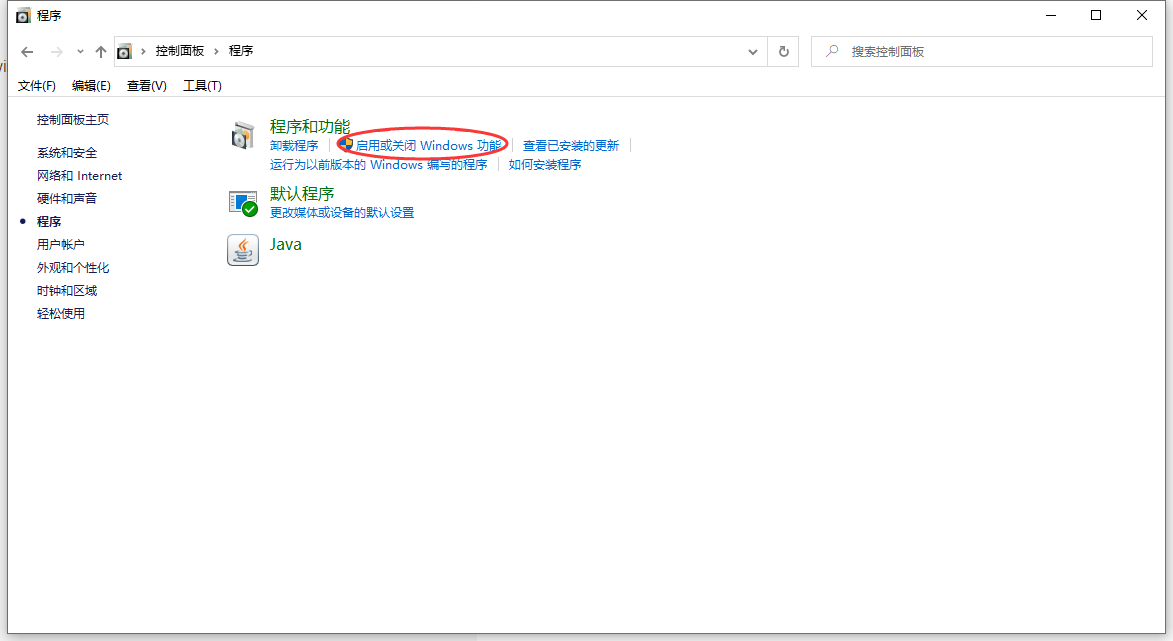Click the shield icon beside 启用或关闭 Windows 功能
Screen dimensions: 1173x641
tap(346, 144)
